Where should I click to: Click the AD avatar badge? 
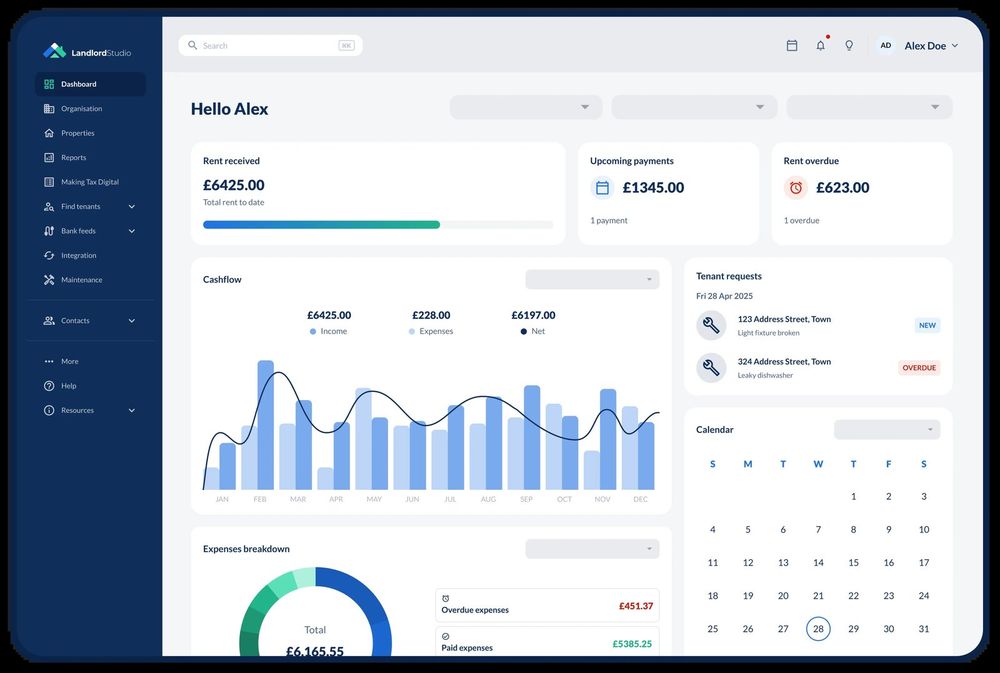(886, 45)
